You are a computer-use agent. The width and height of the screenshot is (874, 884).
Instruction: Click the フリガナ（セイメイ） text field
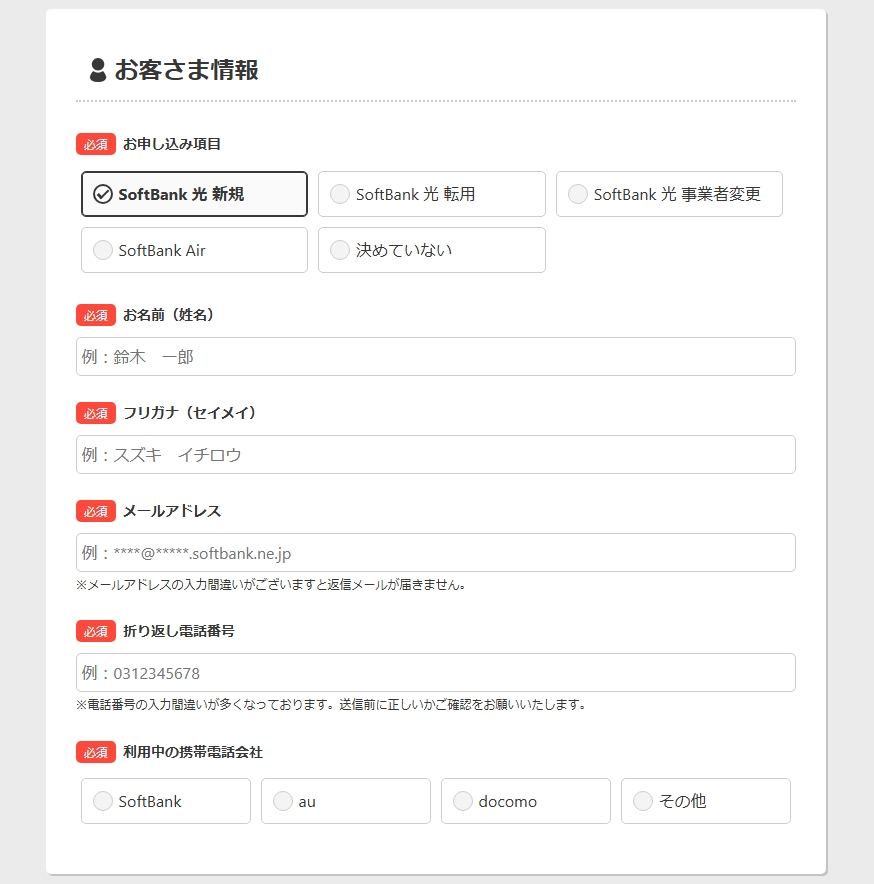click(436, 454)
